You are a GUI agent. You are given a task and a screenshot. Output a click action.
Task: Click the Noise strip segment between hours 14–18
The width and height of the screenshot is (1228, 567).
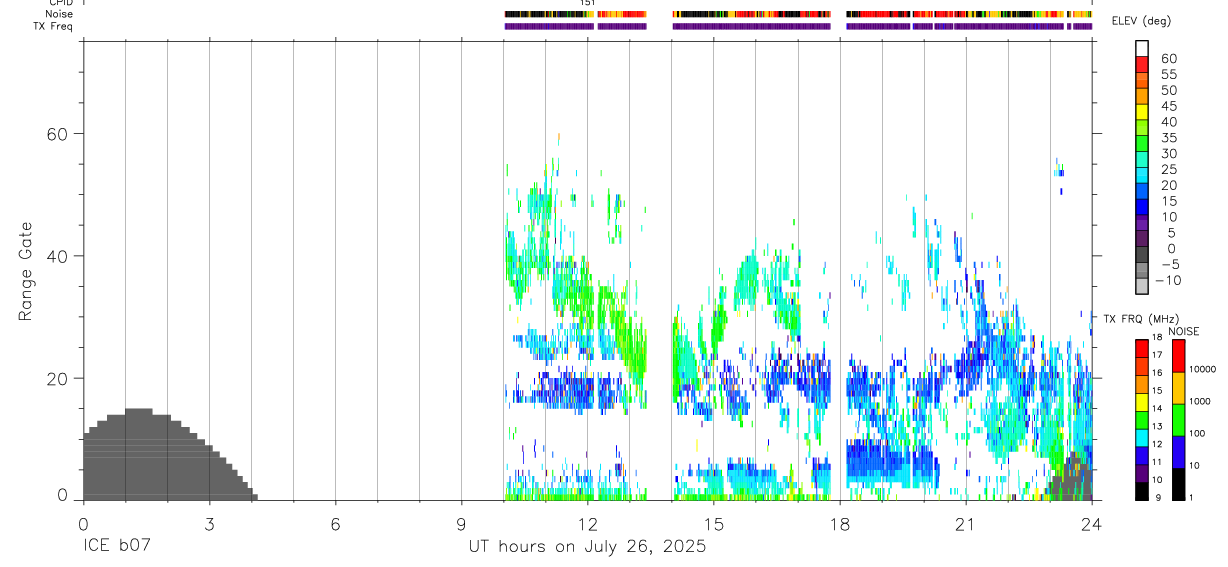click(752, 15)
